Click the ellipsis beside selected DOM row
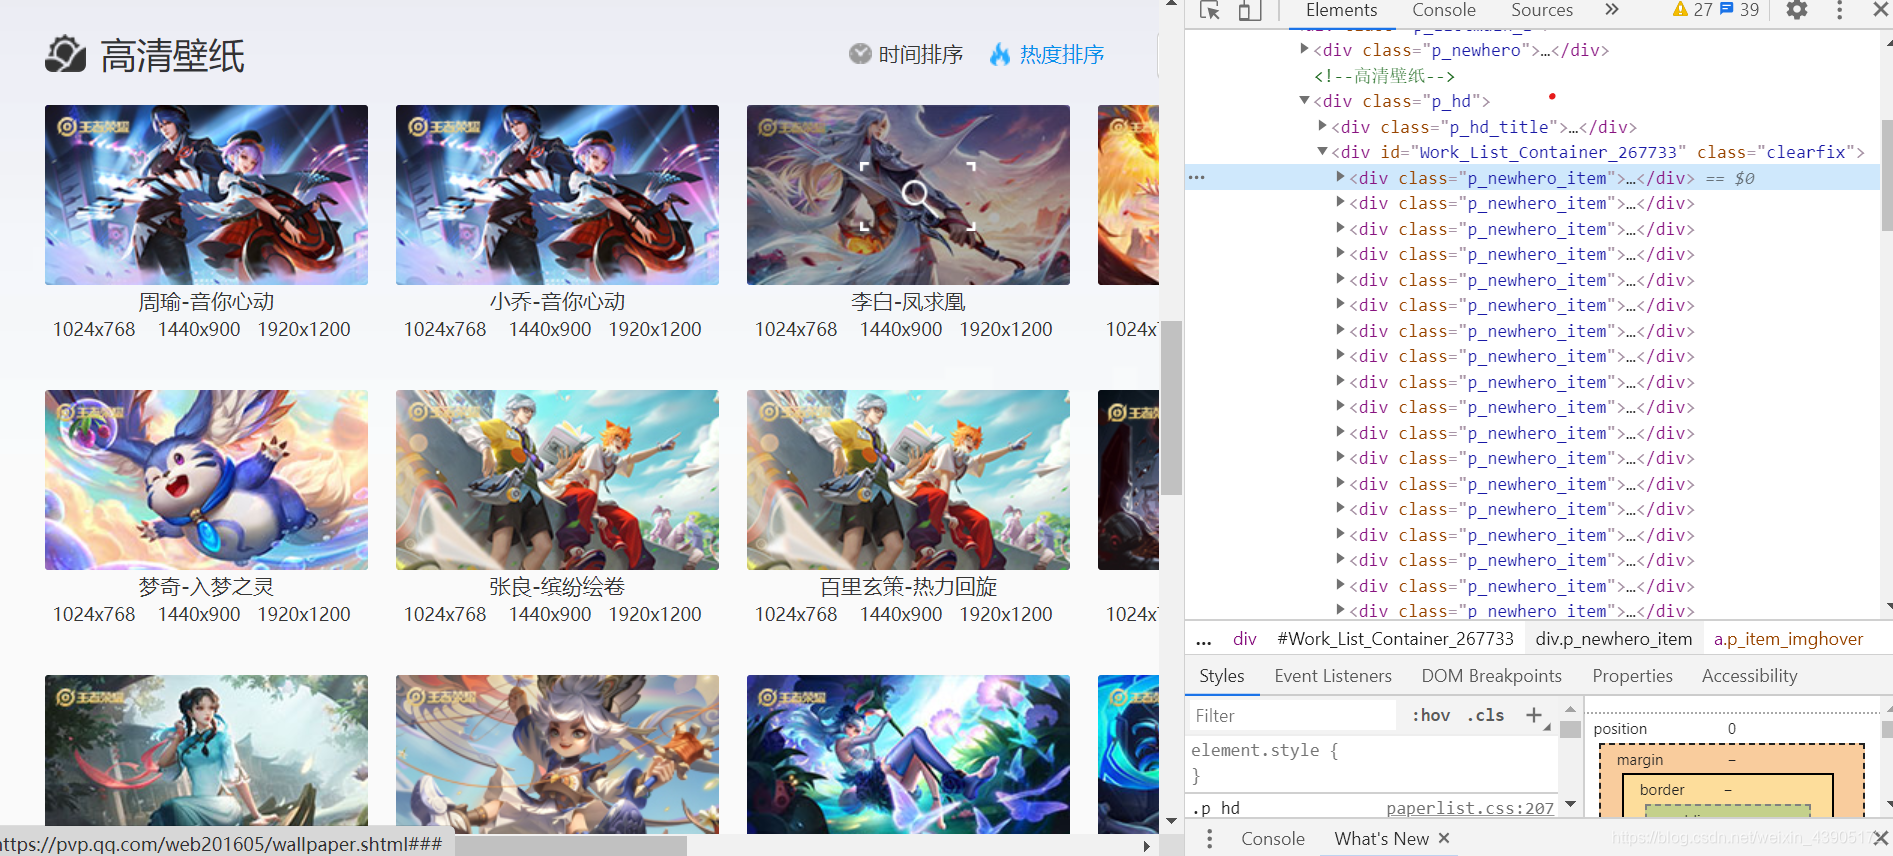The height and width of the screenshot is (856, 1893). (x=1196, y=178)
